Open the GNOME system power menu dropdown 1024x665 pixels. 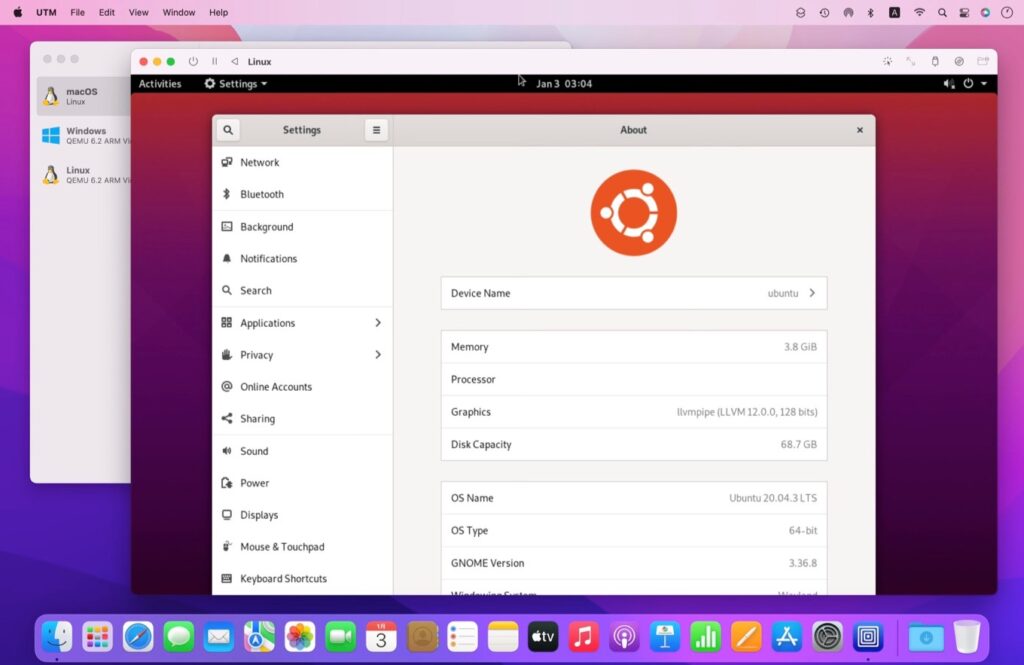coord(974,84)
